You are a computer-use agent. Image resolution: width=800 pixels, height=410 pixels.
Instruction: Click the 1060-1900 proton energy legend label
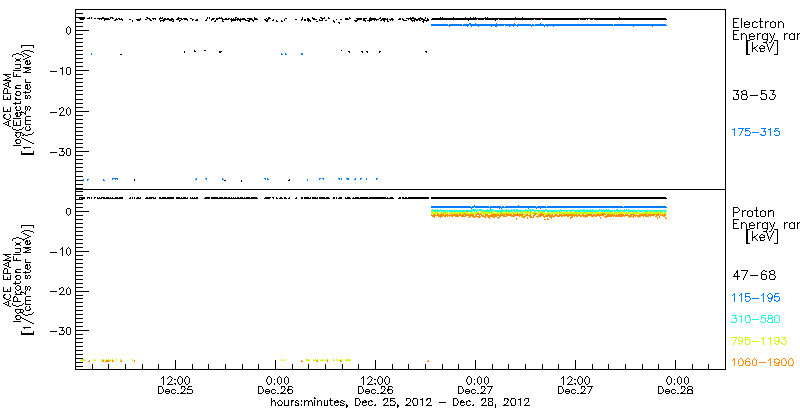762,363
